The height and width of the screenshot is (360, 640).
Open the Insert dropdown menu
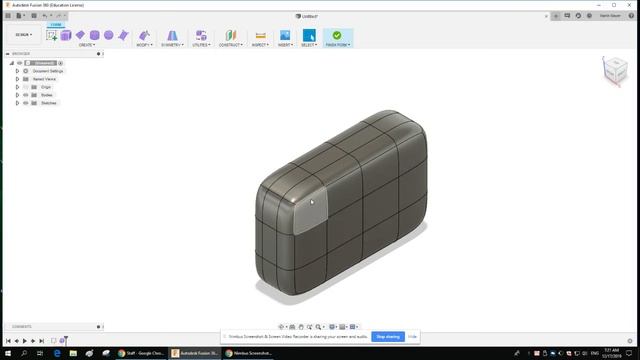(285, 45)
